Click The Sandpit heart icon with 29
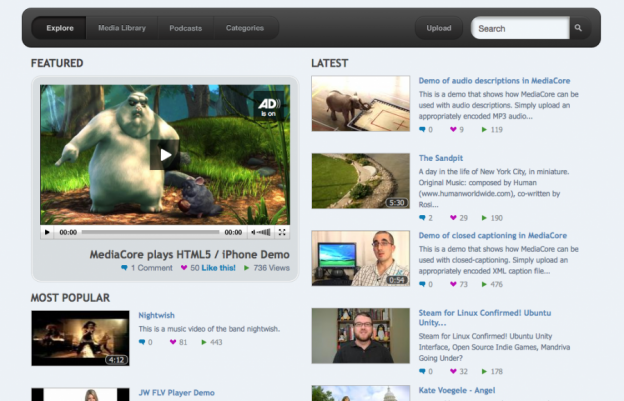The width and height of the screenshot is (624, 401). coord(453,218)
